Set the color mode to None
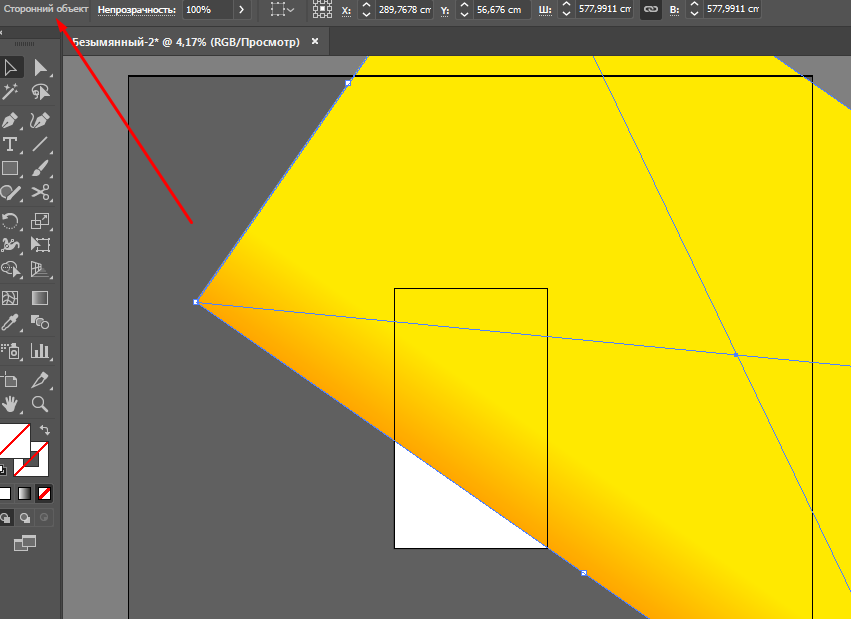The width and height of the screenshot is (851, 619). point(44,493)
